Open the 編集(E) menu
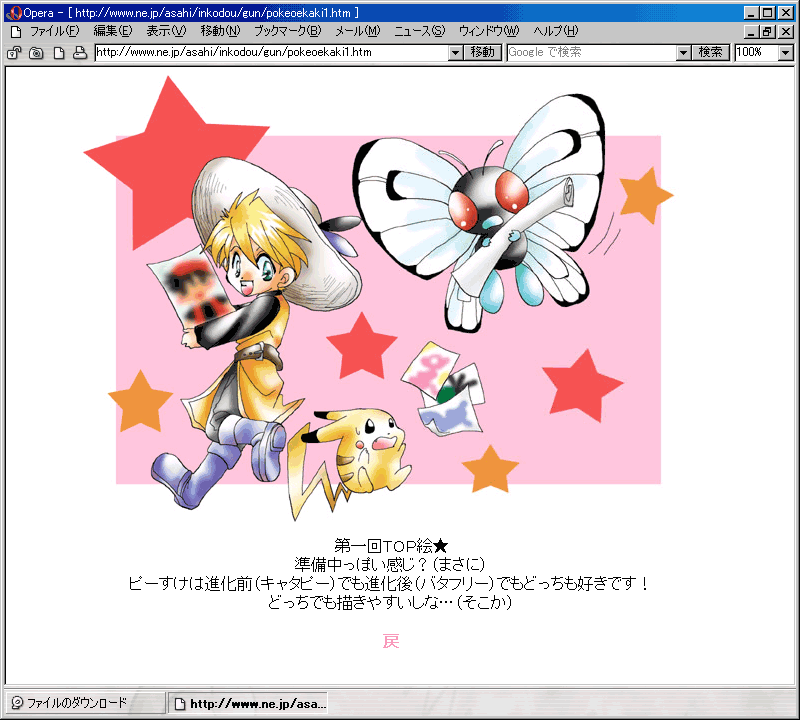 tap(113, 31)
